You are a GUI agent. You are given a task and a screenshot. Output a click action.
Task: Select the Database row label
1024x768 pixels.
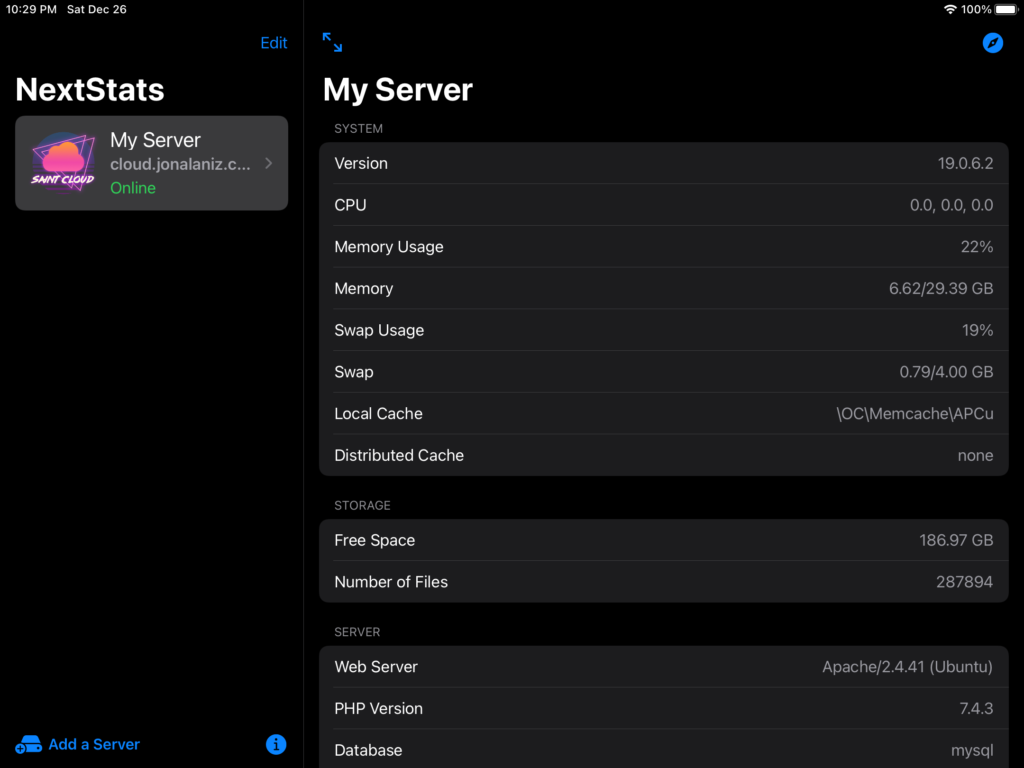[368, 750]
